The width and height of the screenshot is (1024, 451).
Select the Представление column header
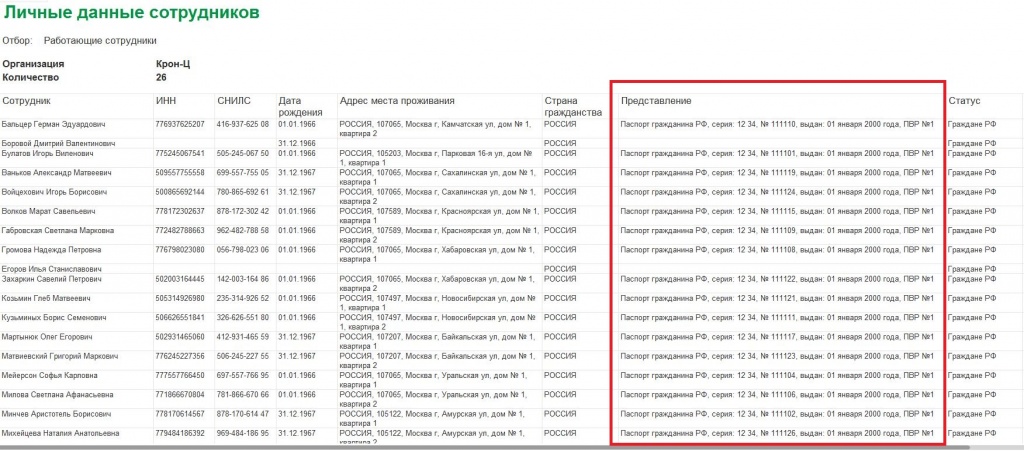pos(656,101)
